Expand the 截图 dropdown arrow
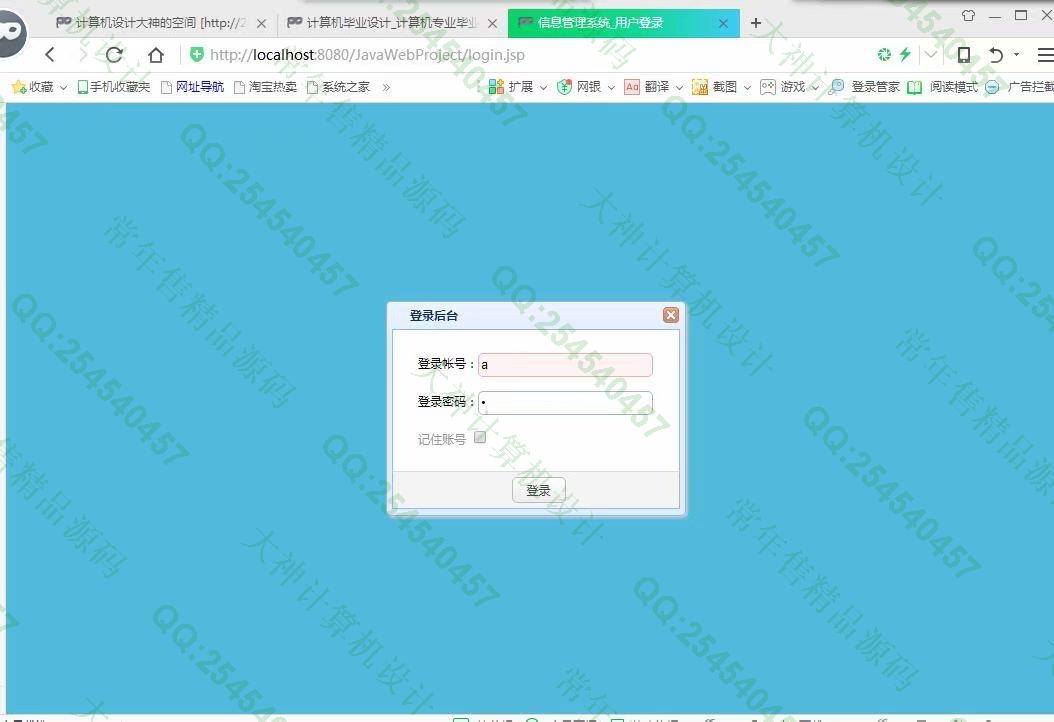 747,87
